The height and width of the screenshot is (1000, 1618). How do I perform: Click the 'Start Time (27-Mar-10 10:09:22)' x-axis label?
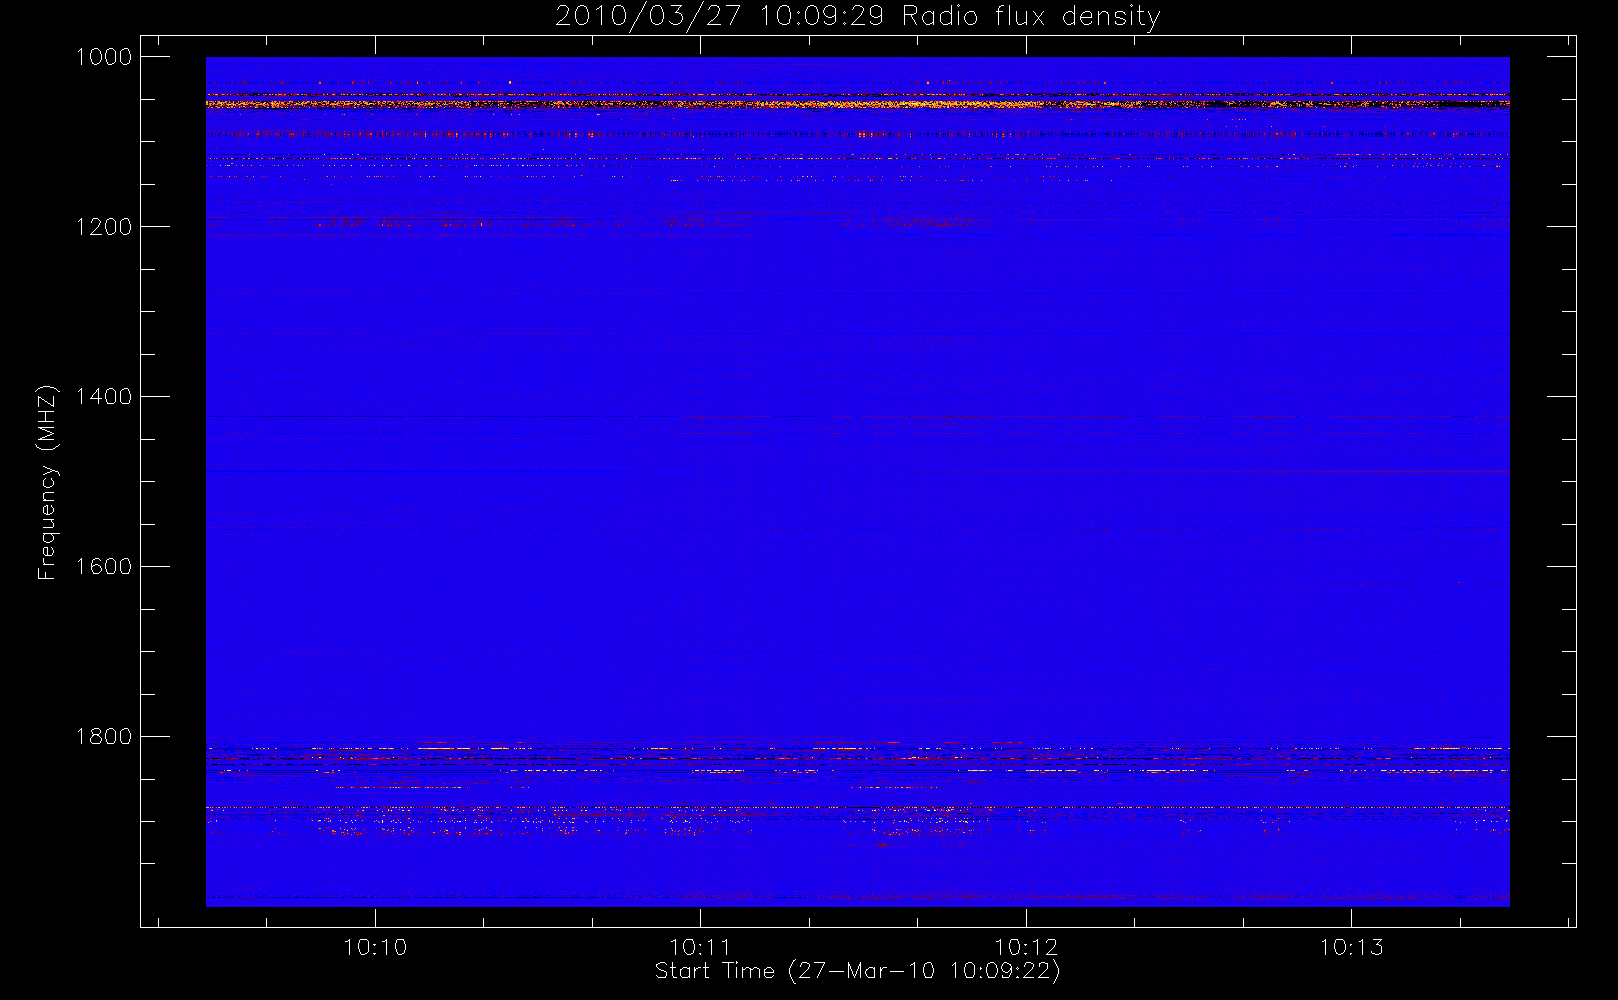(x=858, y=971)
